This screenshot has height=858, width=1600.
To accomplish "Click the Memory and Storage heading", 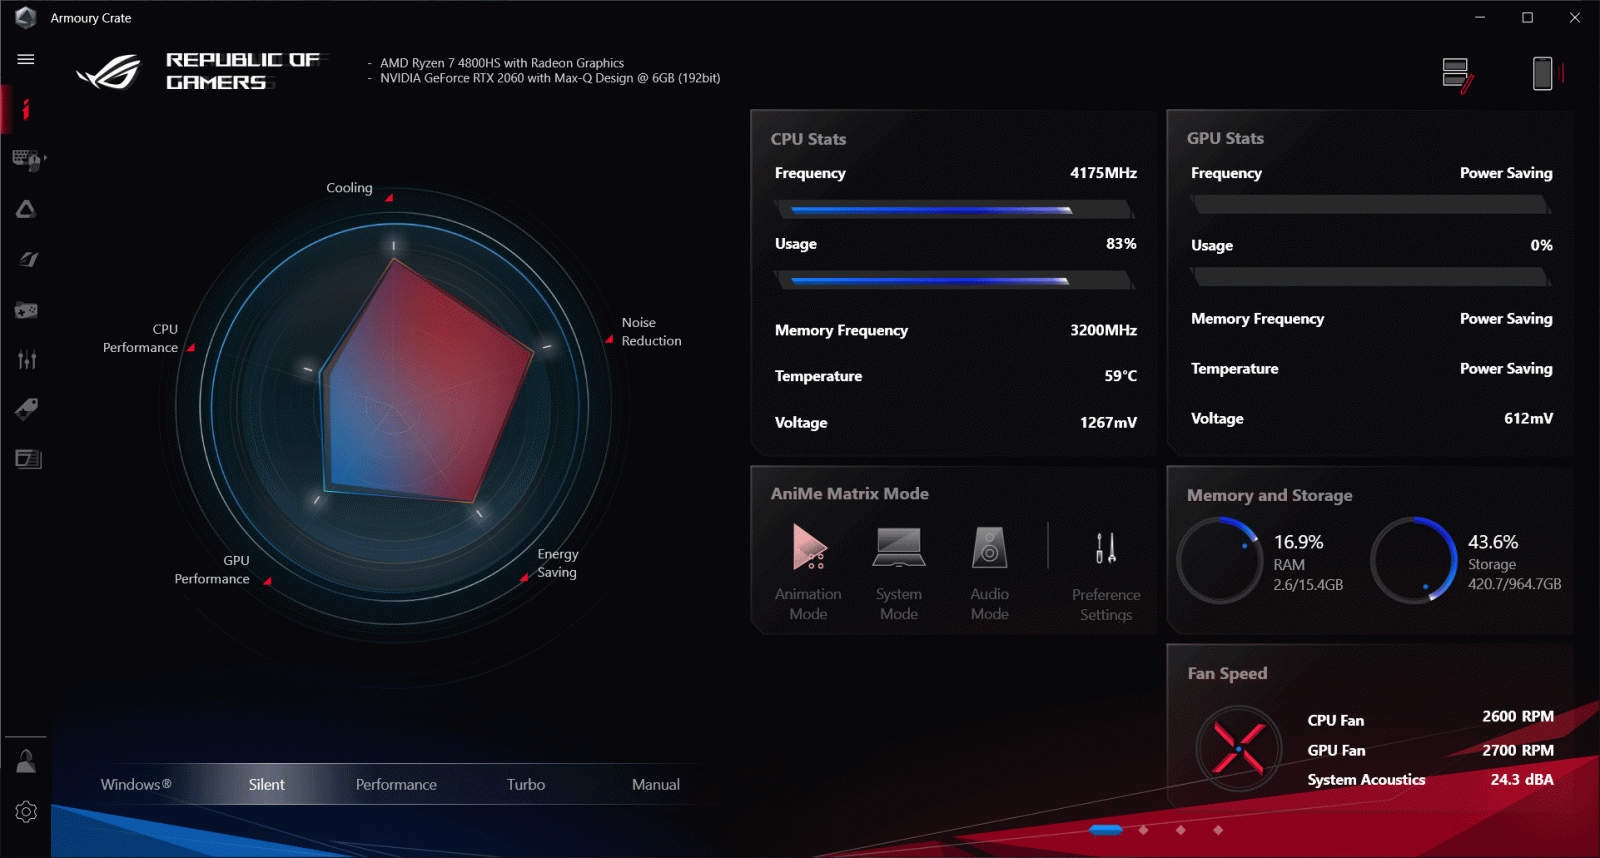I will coord(1269,495).
